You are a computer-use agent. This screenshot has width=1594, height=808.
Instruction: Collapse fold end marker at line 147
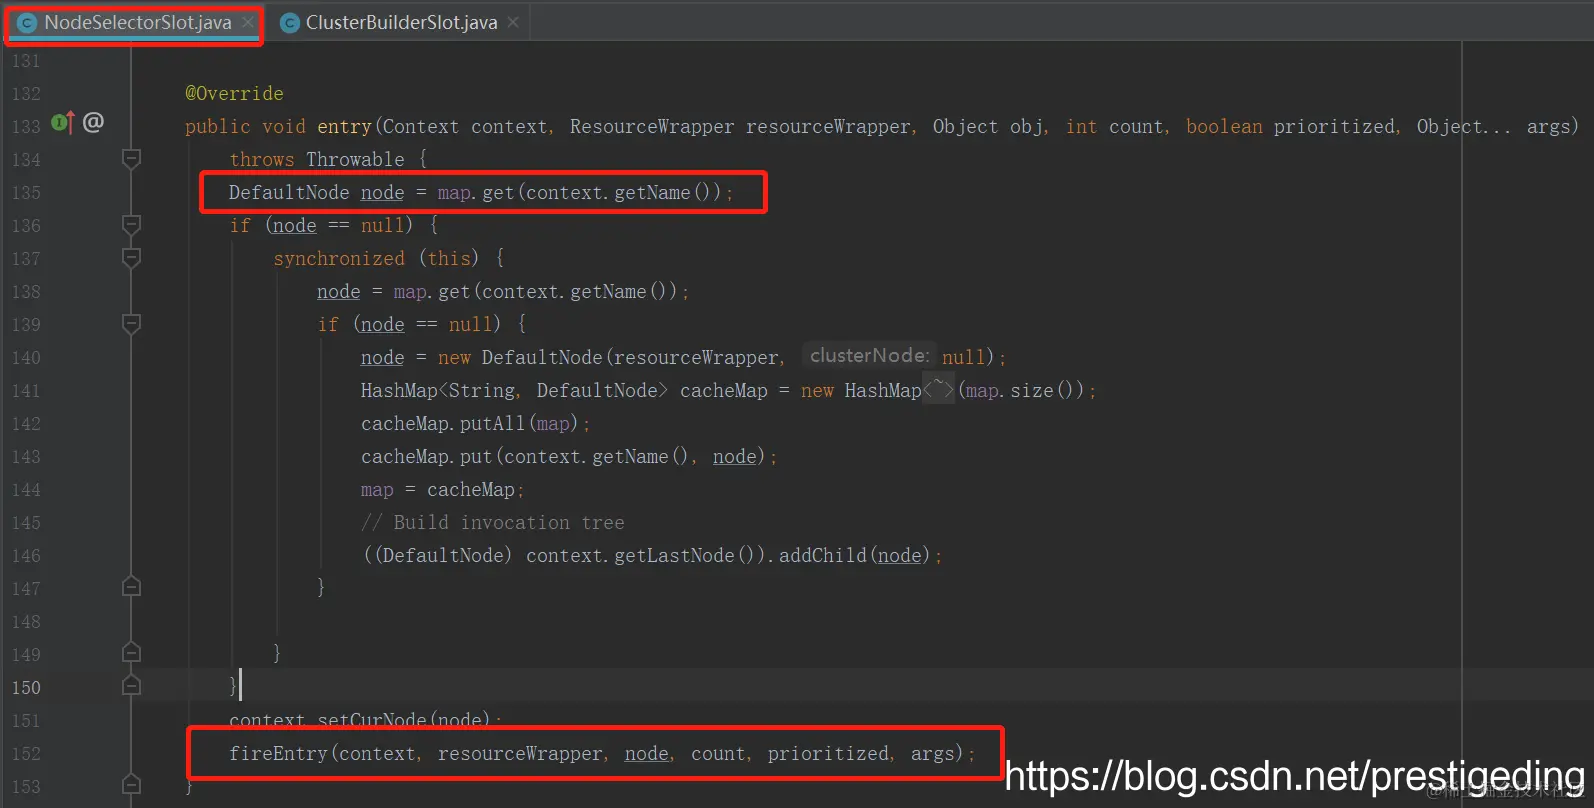click(x=131, y=586)
